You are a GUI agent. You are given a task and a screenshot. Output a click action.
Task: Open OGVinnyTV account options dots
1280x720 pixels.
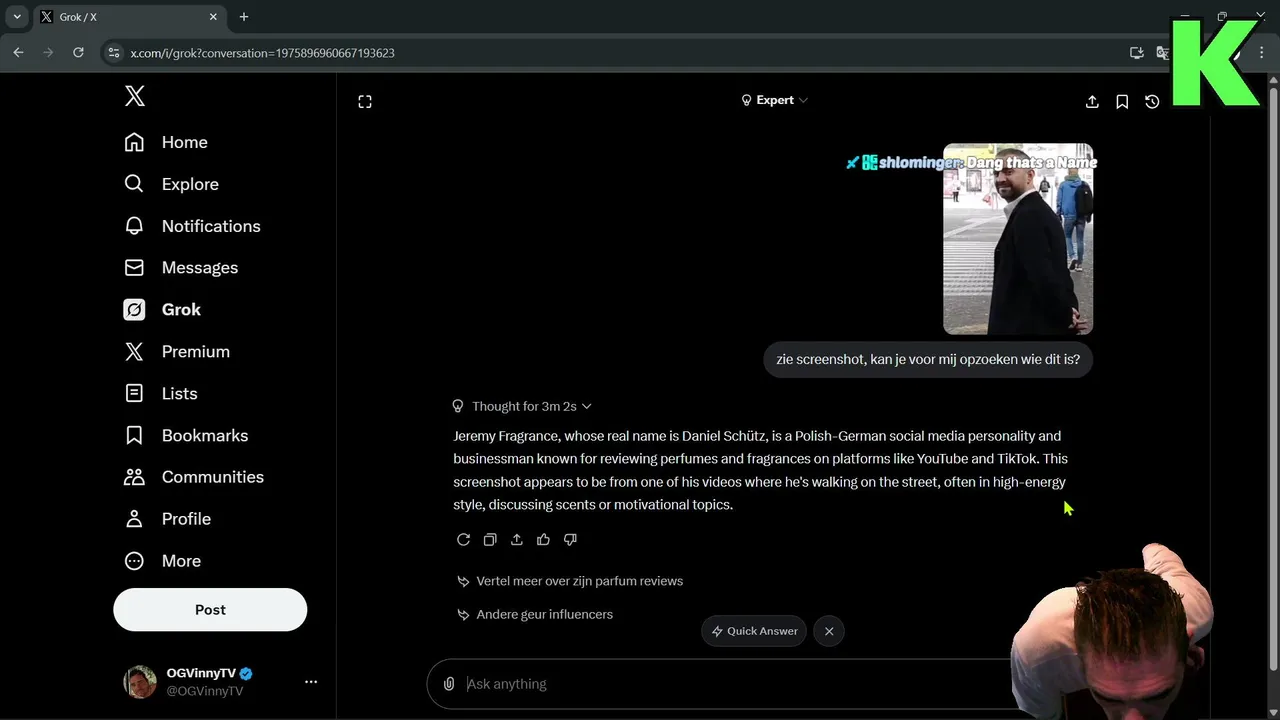[x=311, y=682]
